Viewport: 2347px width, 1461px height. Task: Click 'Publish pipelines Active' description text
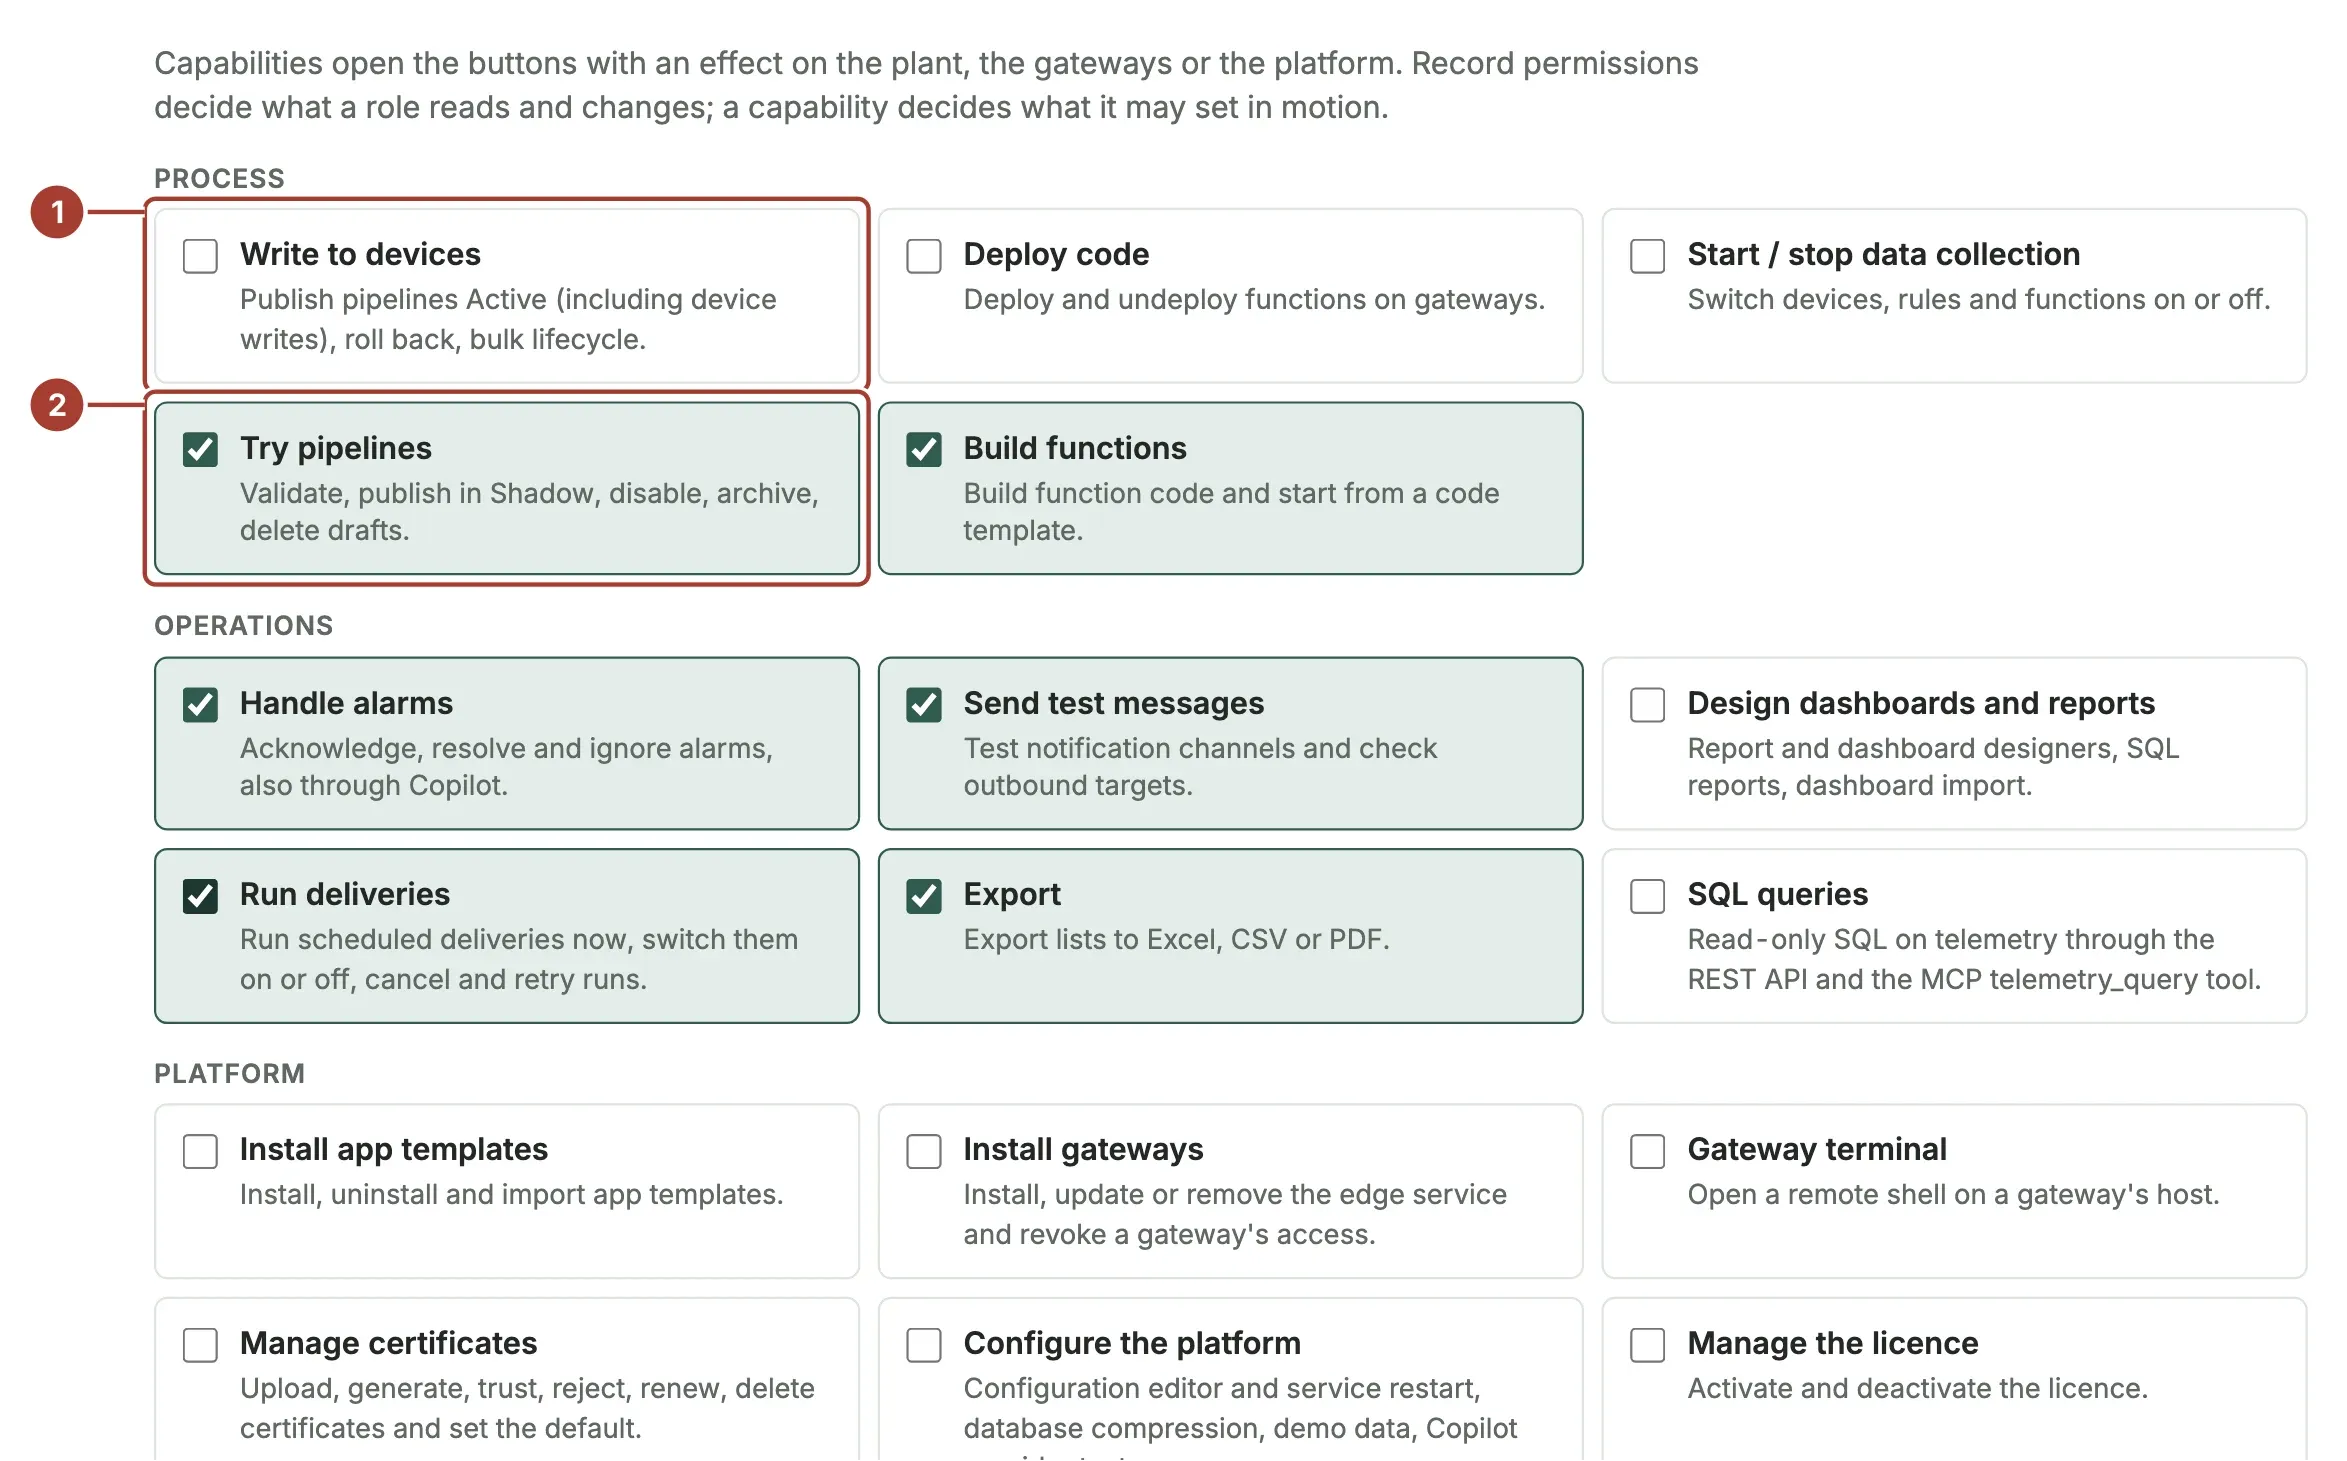[508, 319]
